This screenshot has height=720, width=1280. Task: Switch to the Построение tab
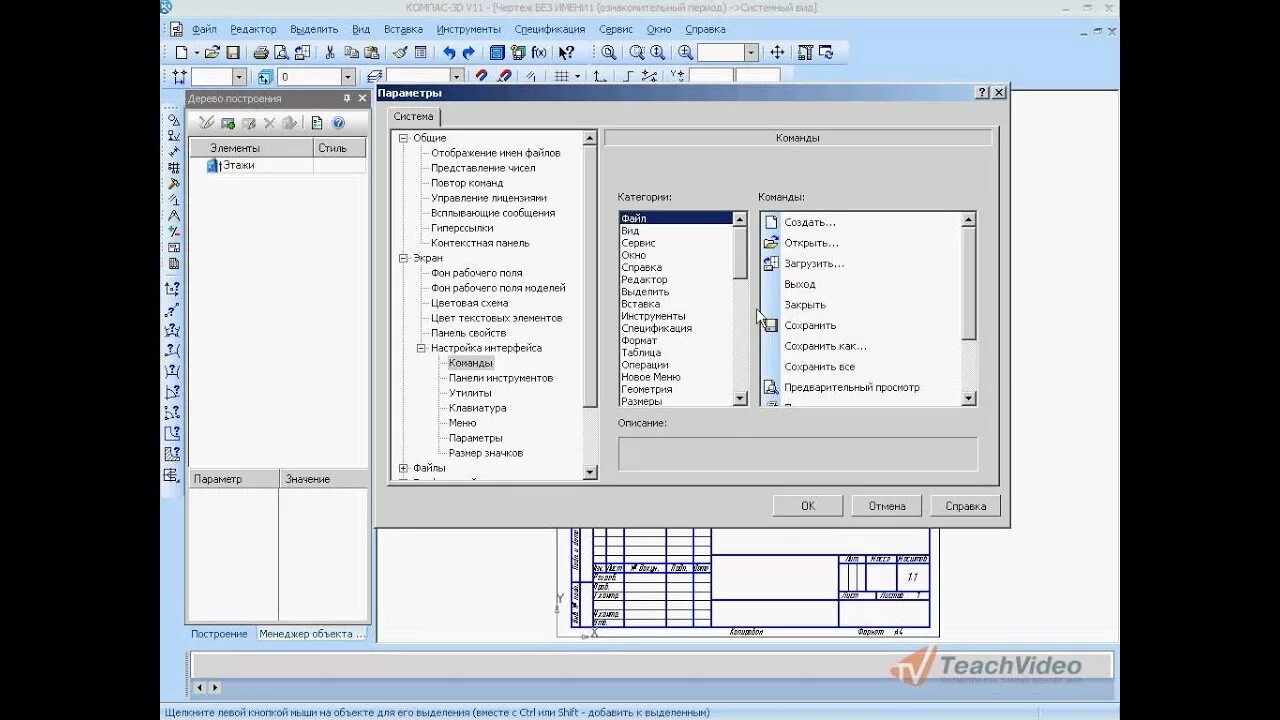(x=219, y=634)
